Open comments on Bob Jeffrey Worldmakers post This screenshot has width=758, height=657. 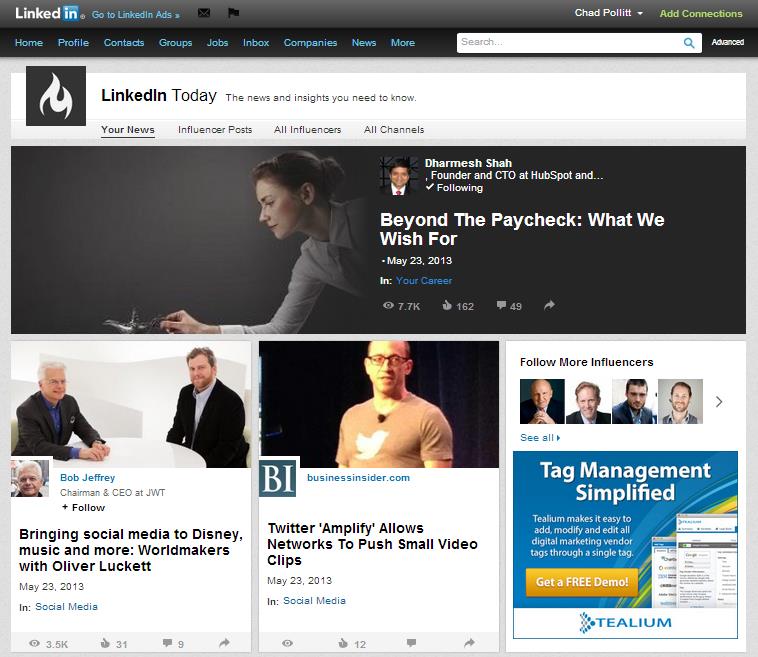tap(167, 643)
